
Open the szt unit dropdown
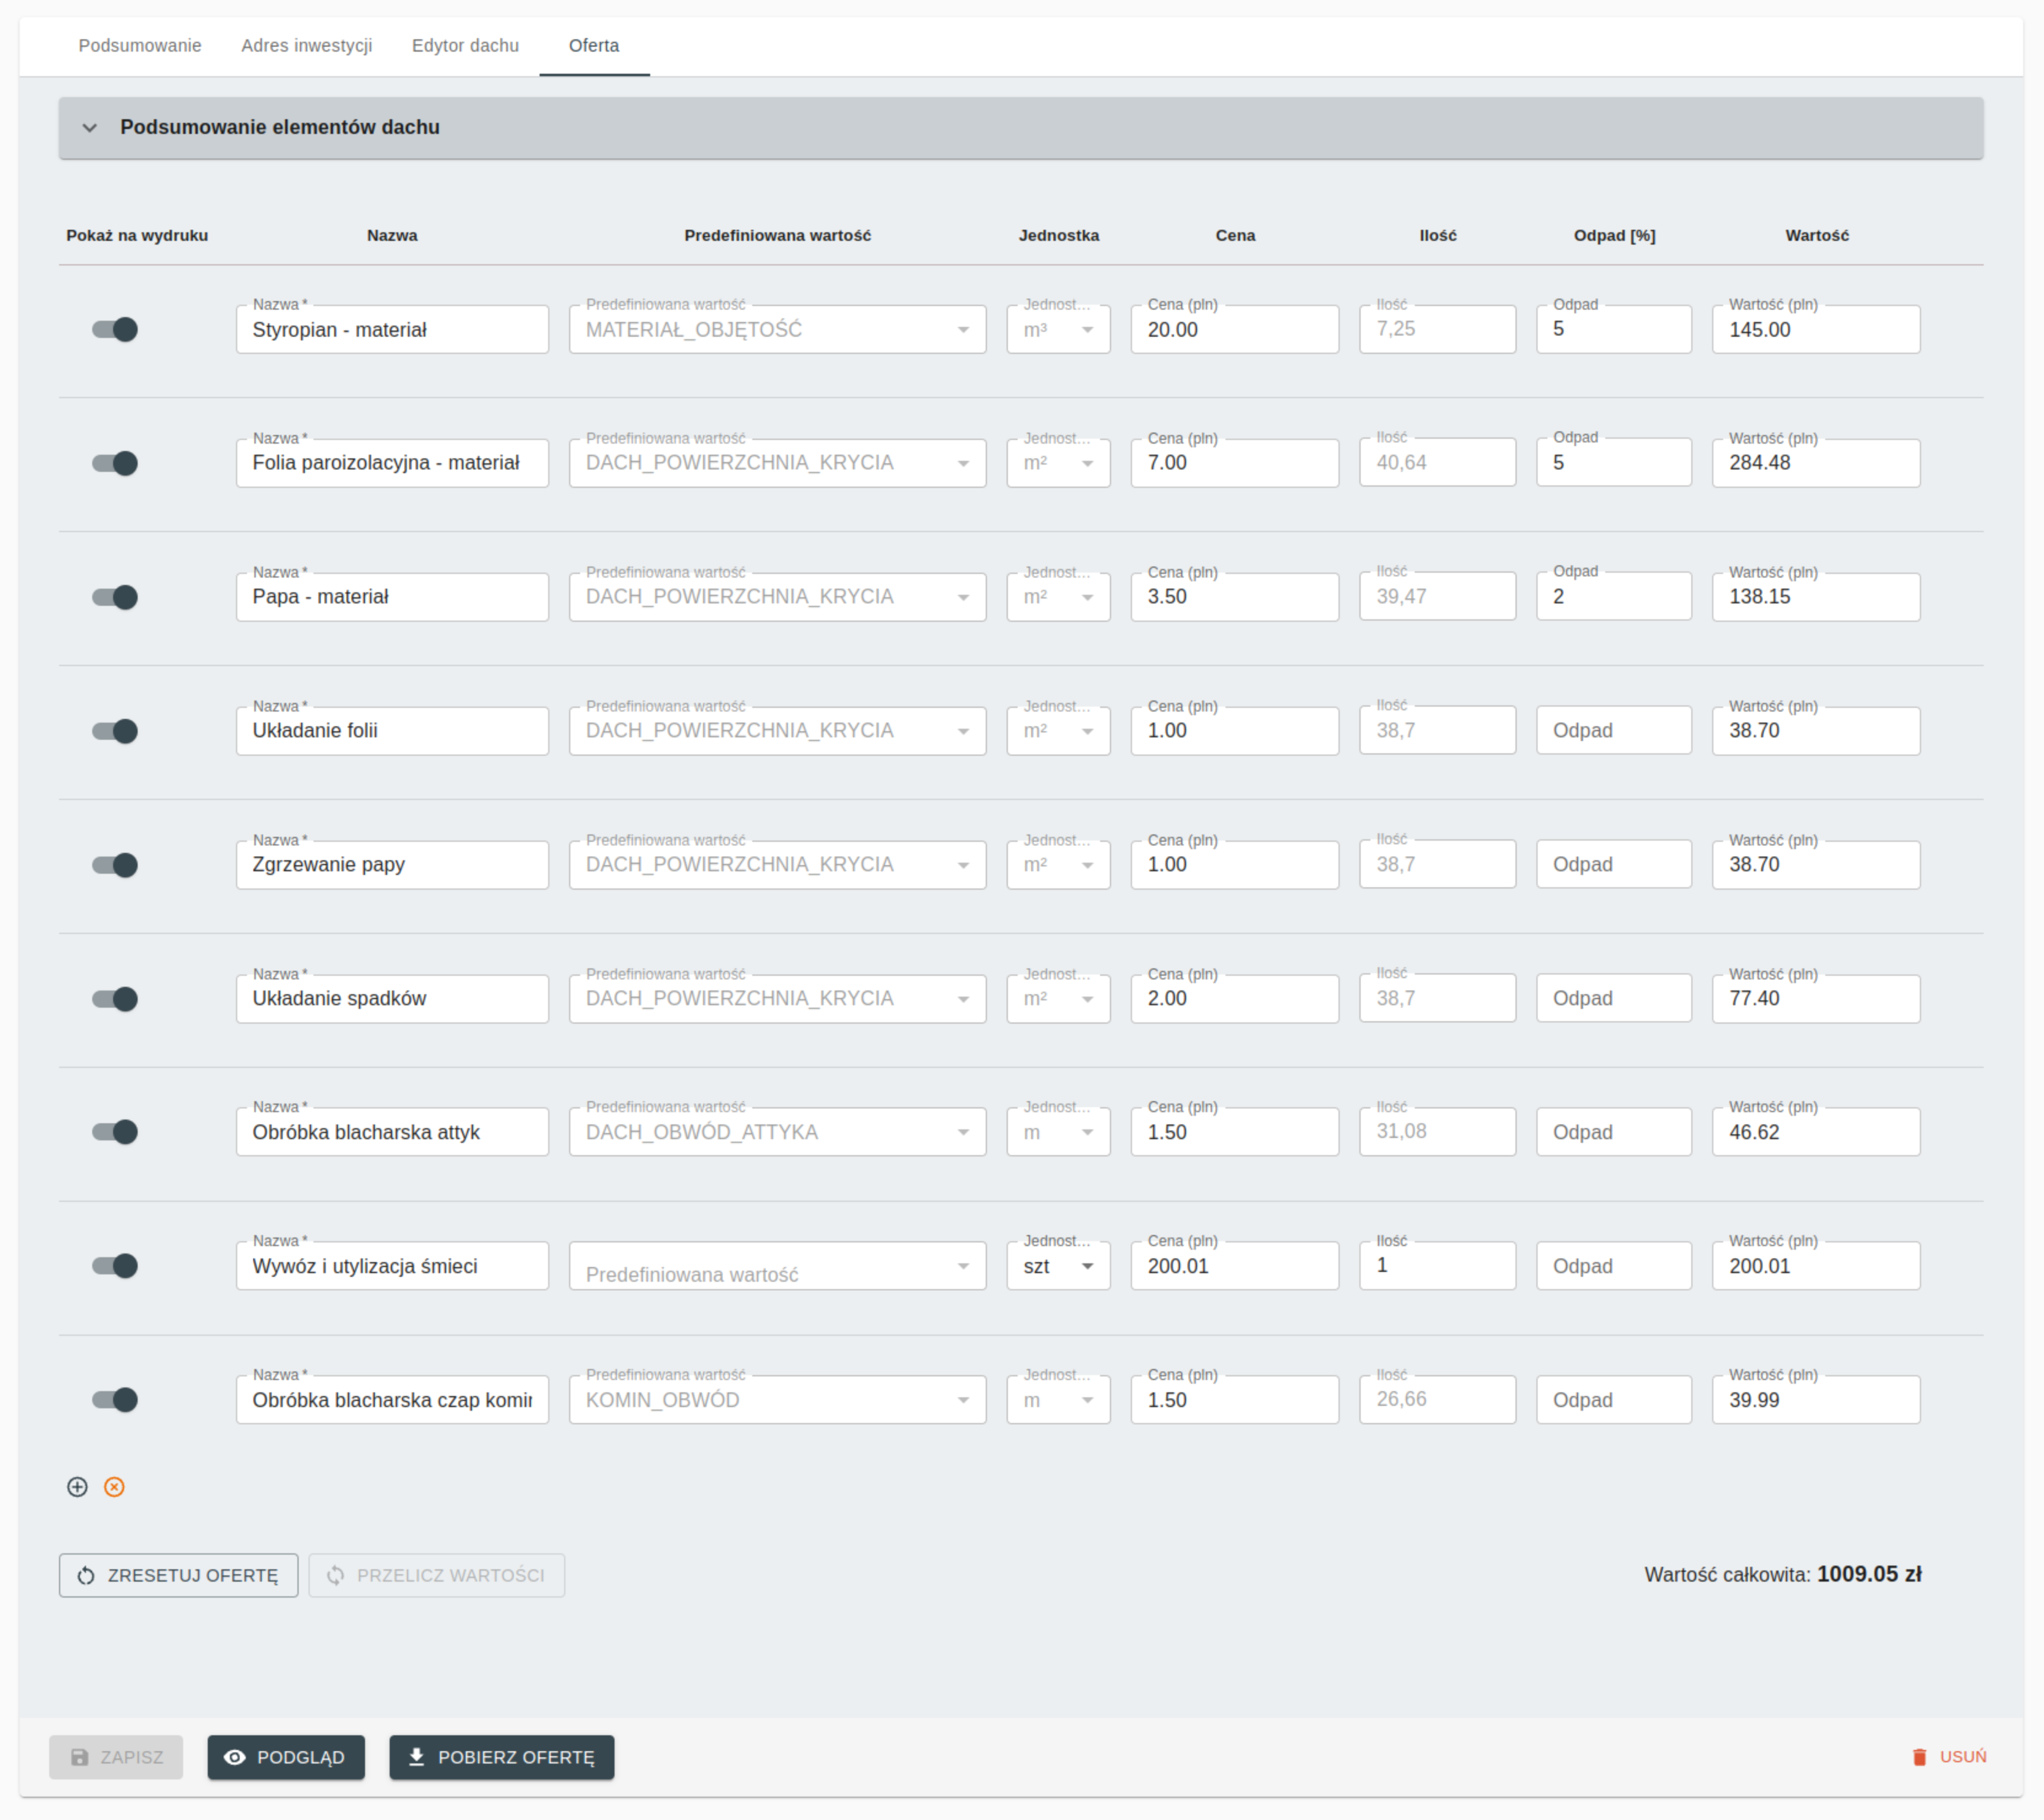[1058, 1266]
